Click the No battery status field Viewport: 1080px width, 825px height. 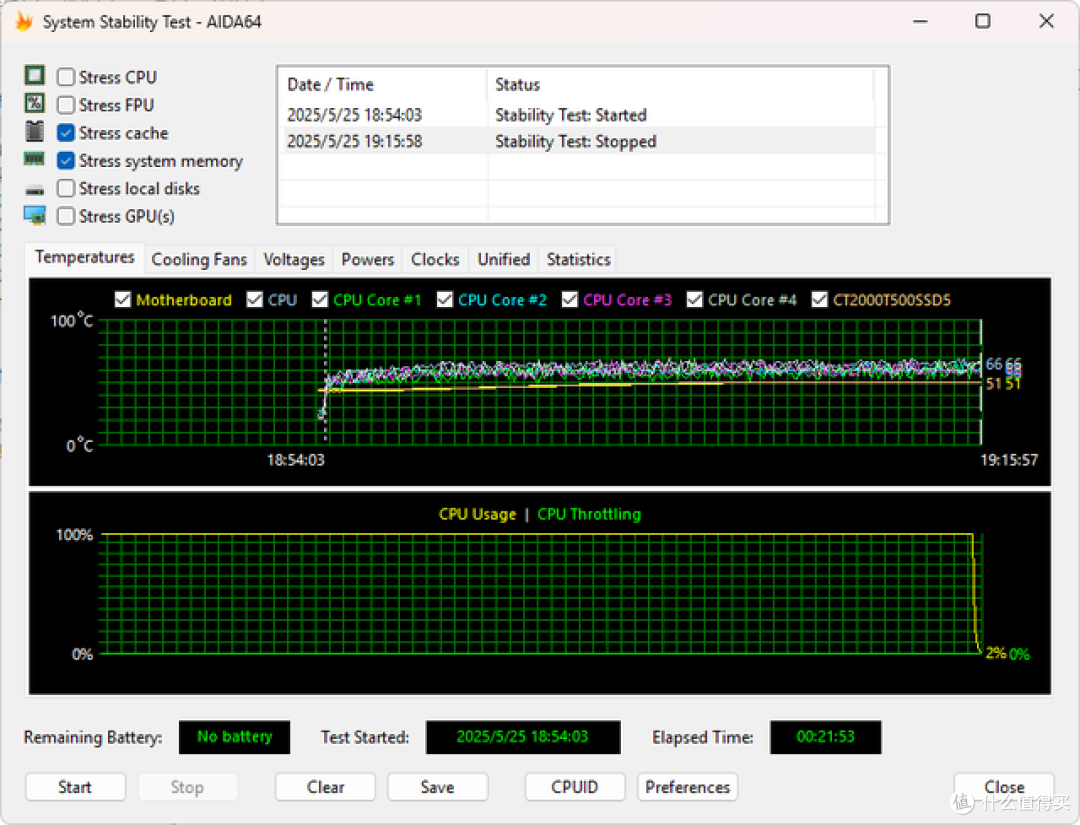tap(234, 737)
